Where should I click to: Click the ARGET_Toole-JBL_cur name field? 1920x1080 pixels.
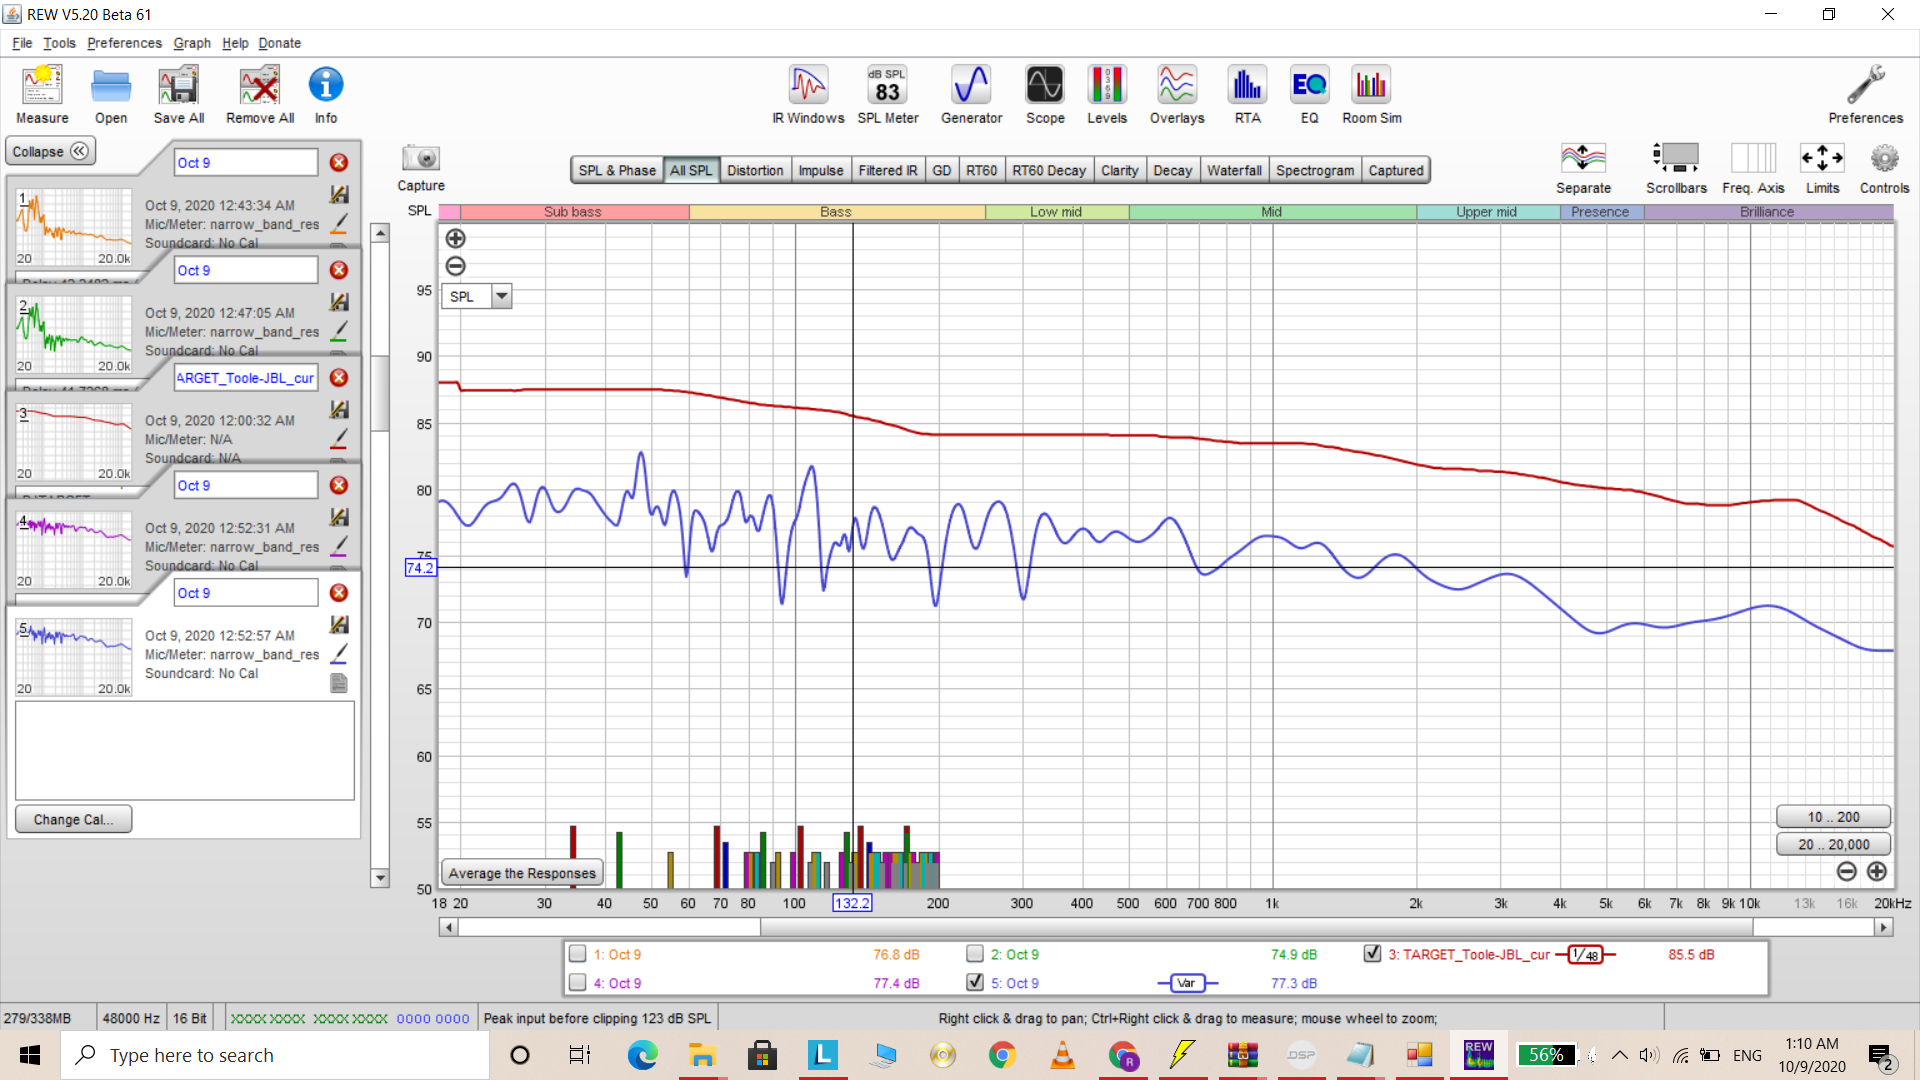pyautogui.click(x=246, y=378)
